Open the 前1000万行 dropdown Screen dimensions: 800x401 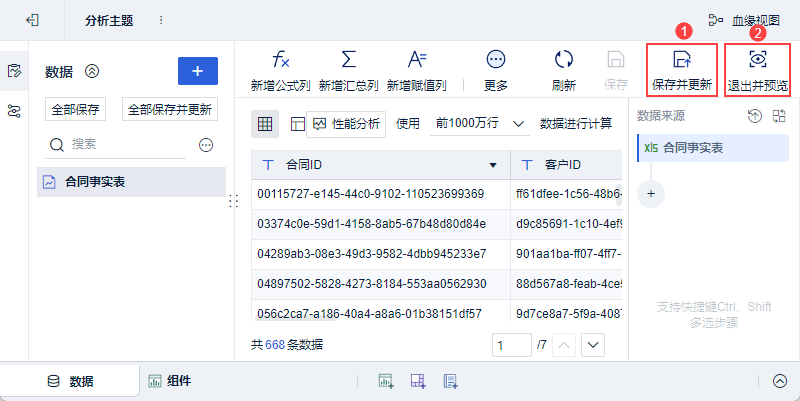480,123
